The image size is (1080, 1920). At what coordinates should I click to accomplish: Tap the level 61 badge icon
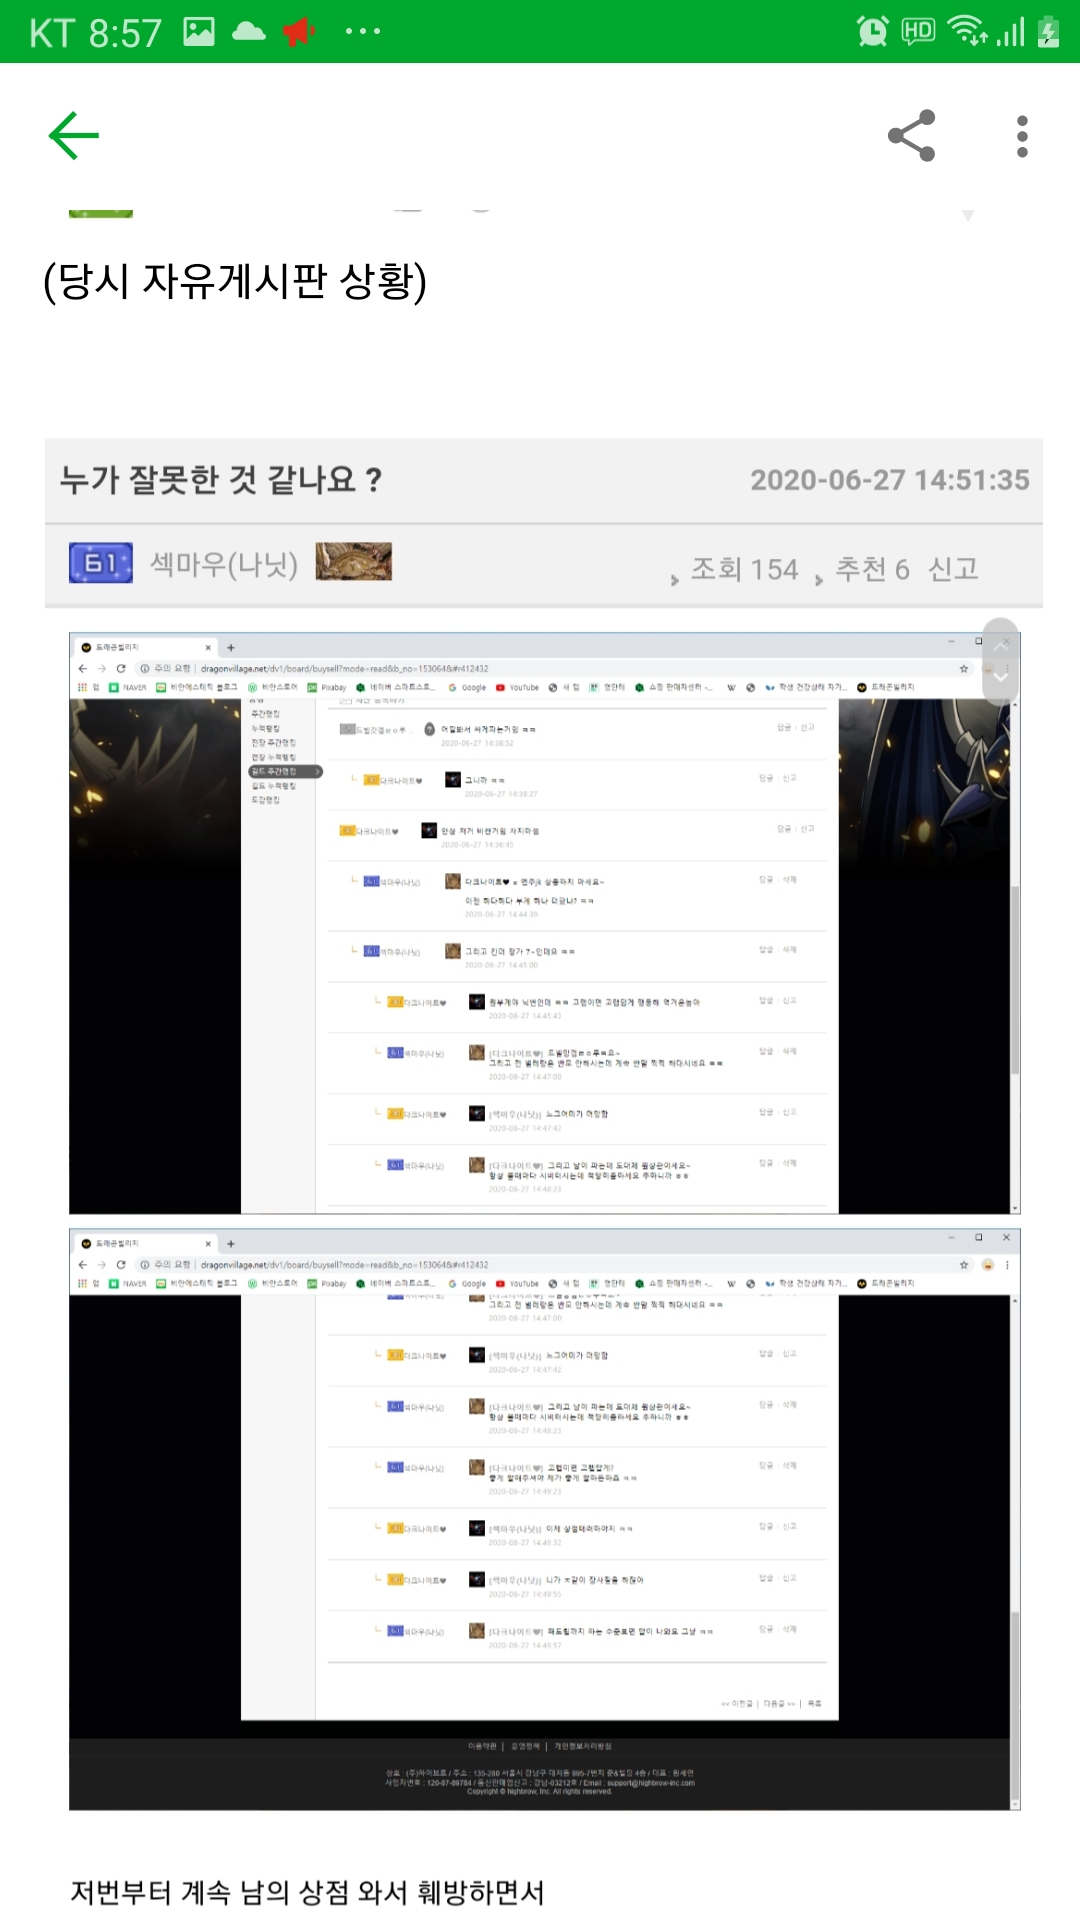pyautogui.click(x=100, y=563)
